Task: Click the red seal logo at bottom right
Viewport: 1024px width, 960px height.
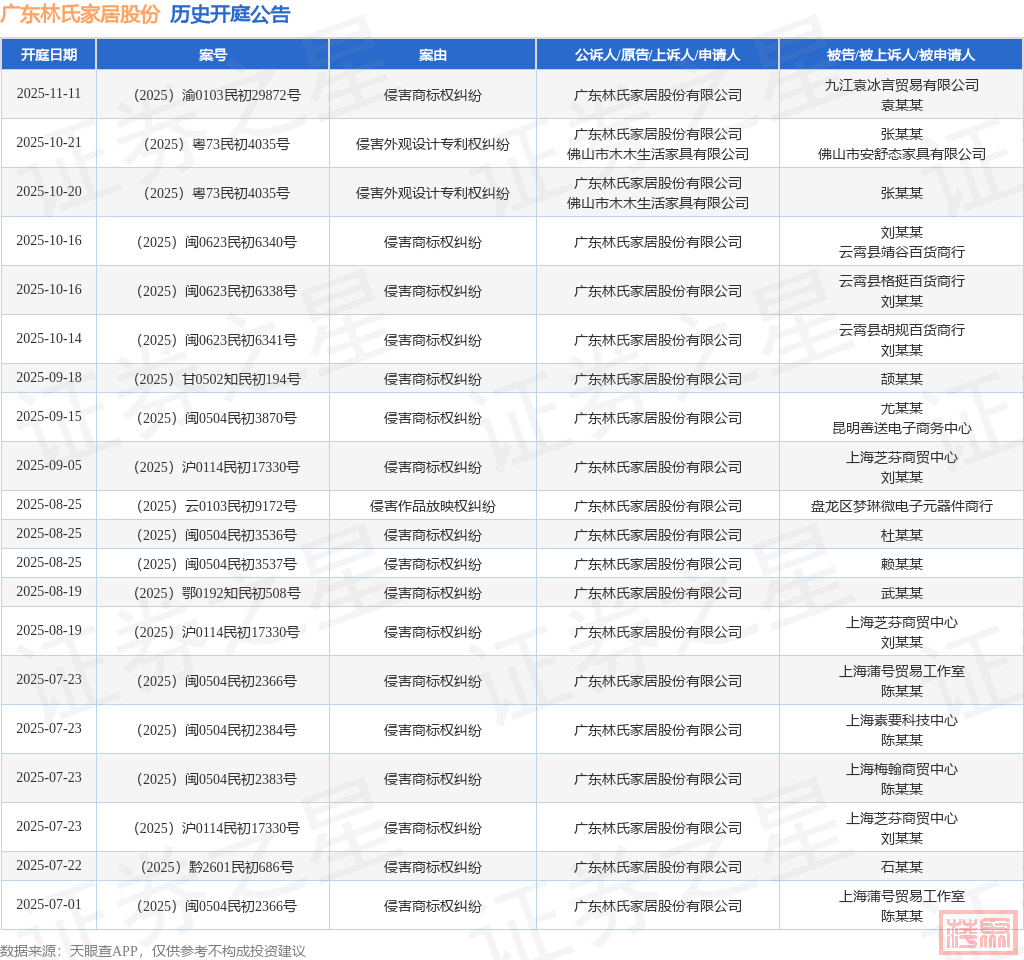Action: [x=979, y=932]
